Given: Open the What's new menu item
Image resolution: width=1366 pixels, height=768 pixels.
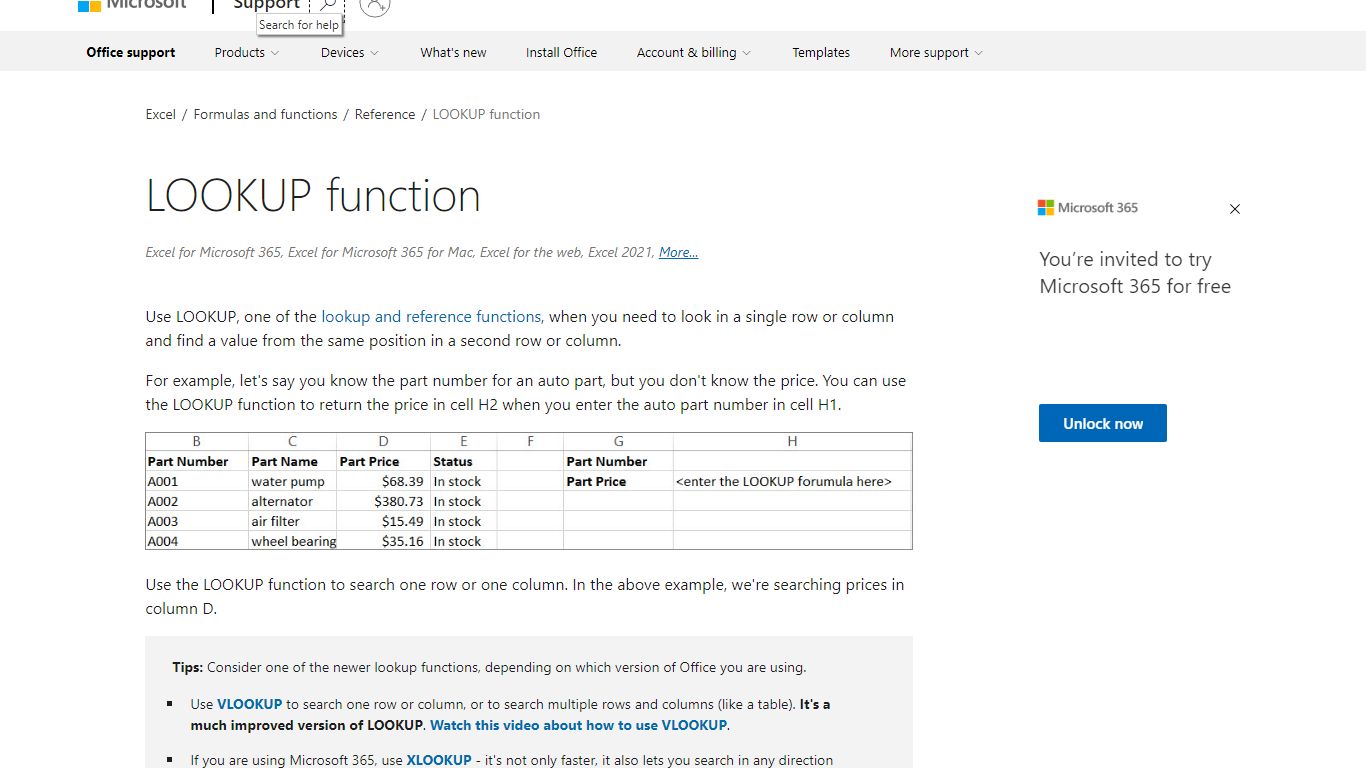Looking at the screenshot, I should click(453, 52).
